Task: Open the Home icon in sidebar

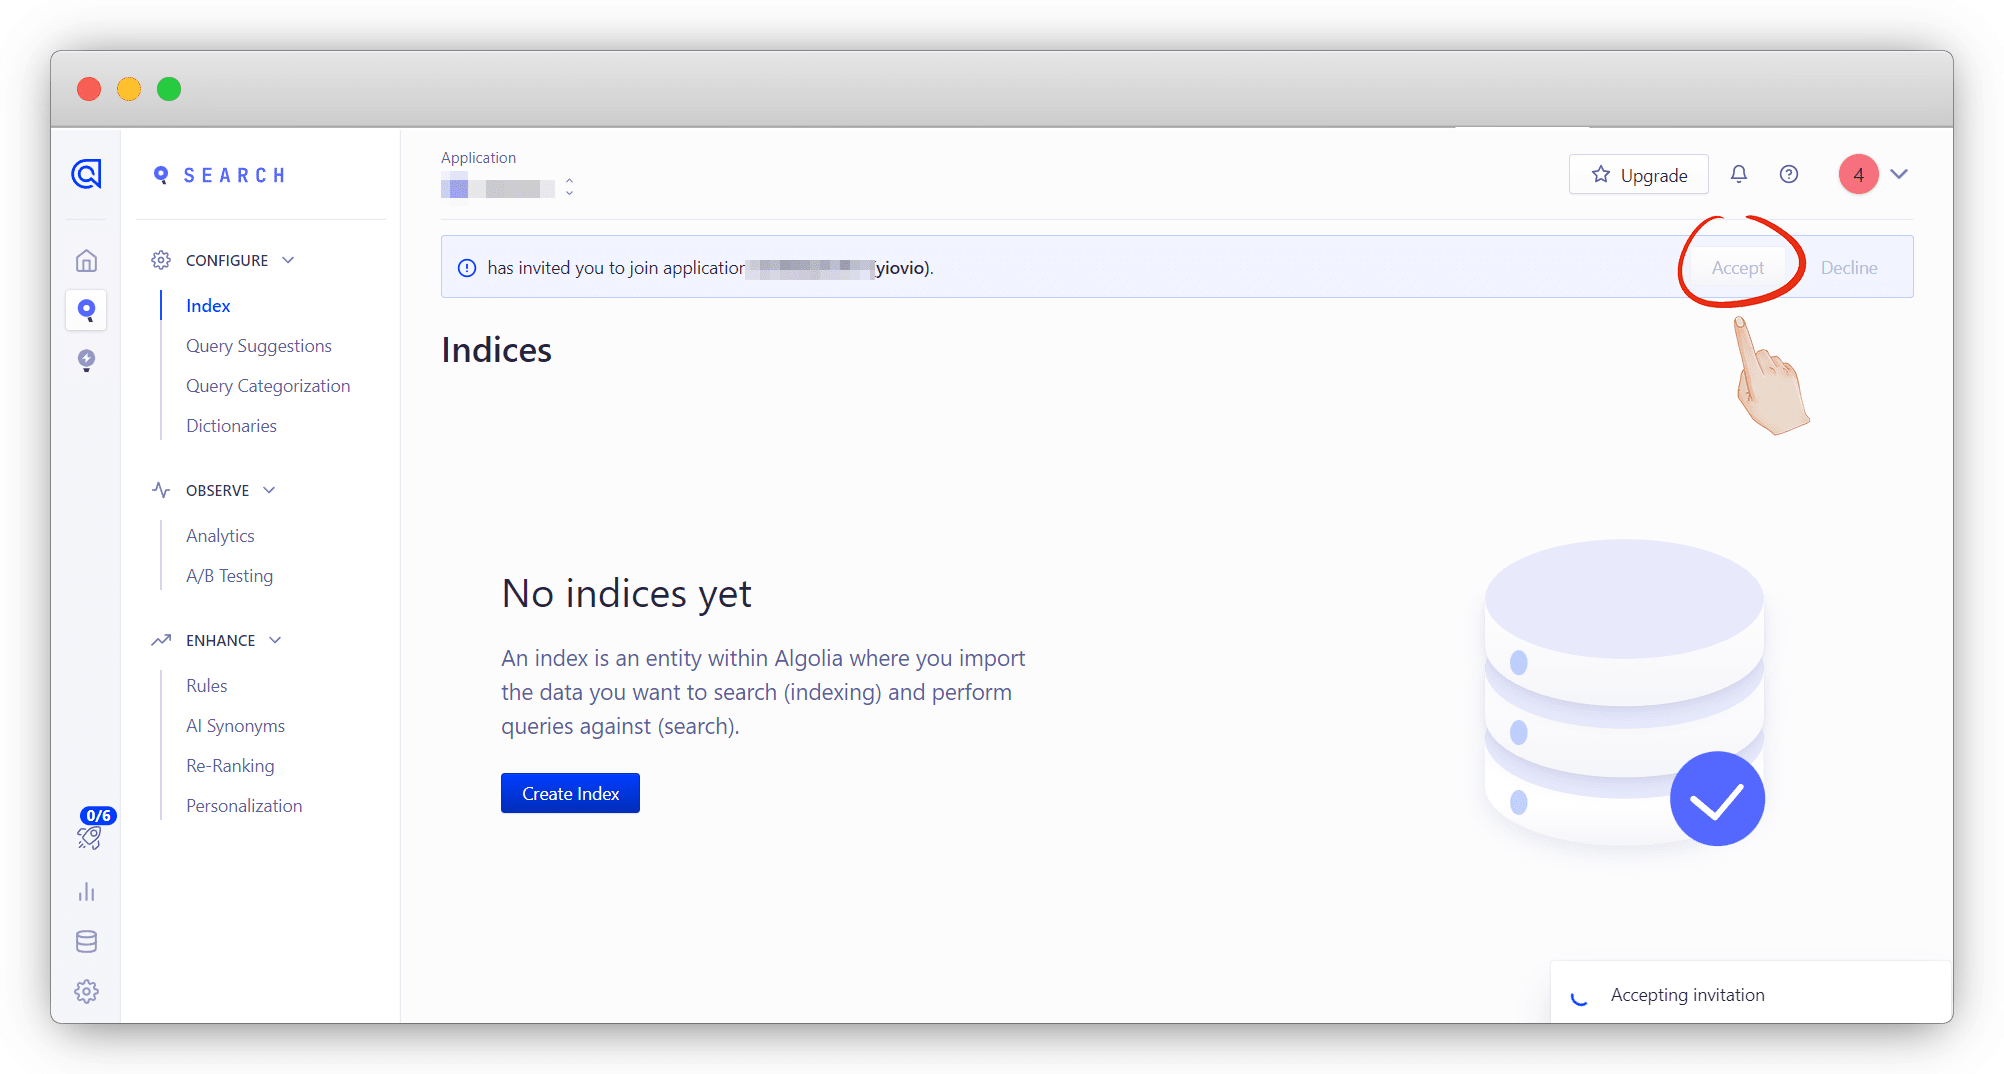Action: (x=87, y=261)
